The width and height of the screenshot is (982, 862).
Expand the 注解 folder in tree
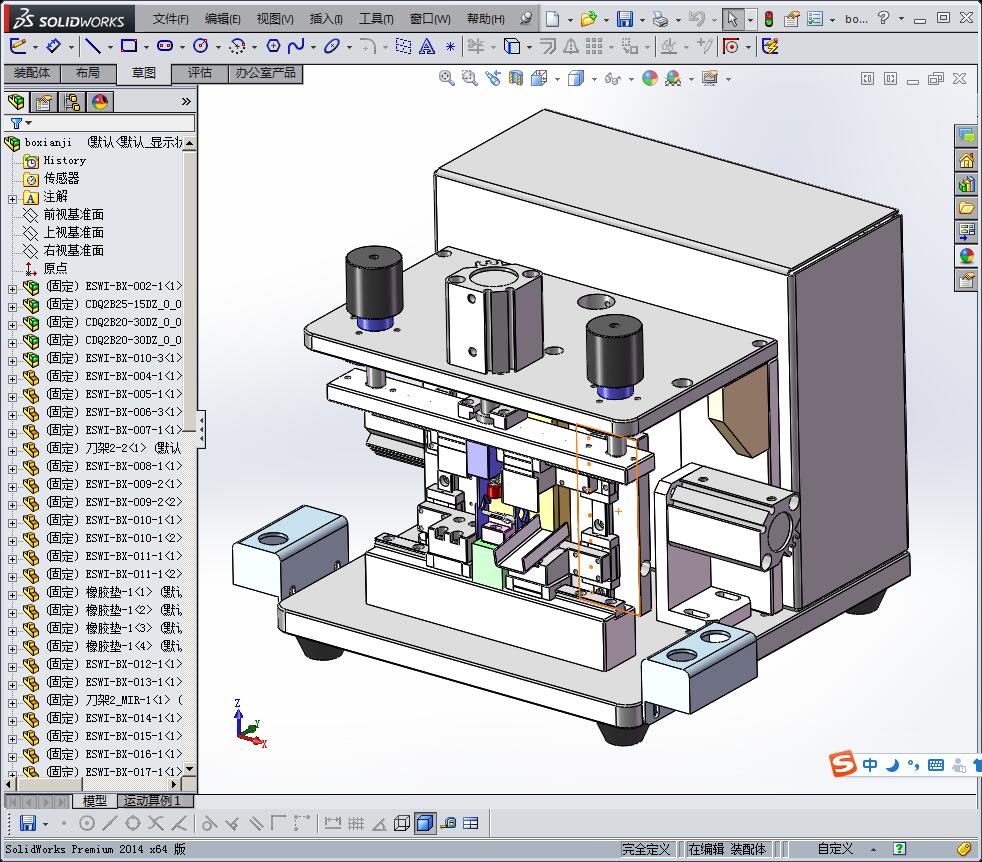point(12,197)
